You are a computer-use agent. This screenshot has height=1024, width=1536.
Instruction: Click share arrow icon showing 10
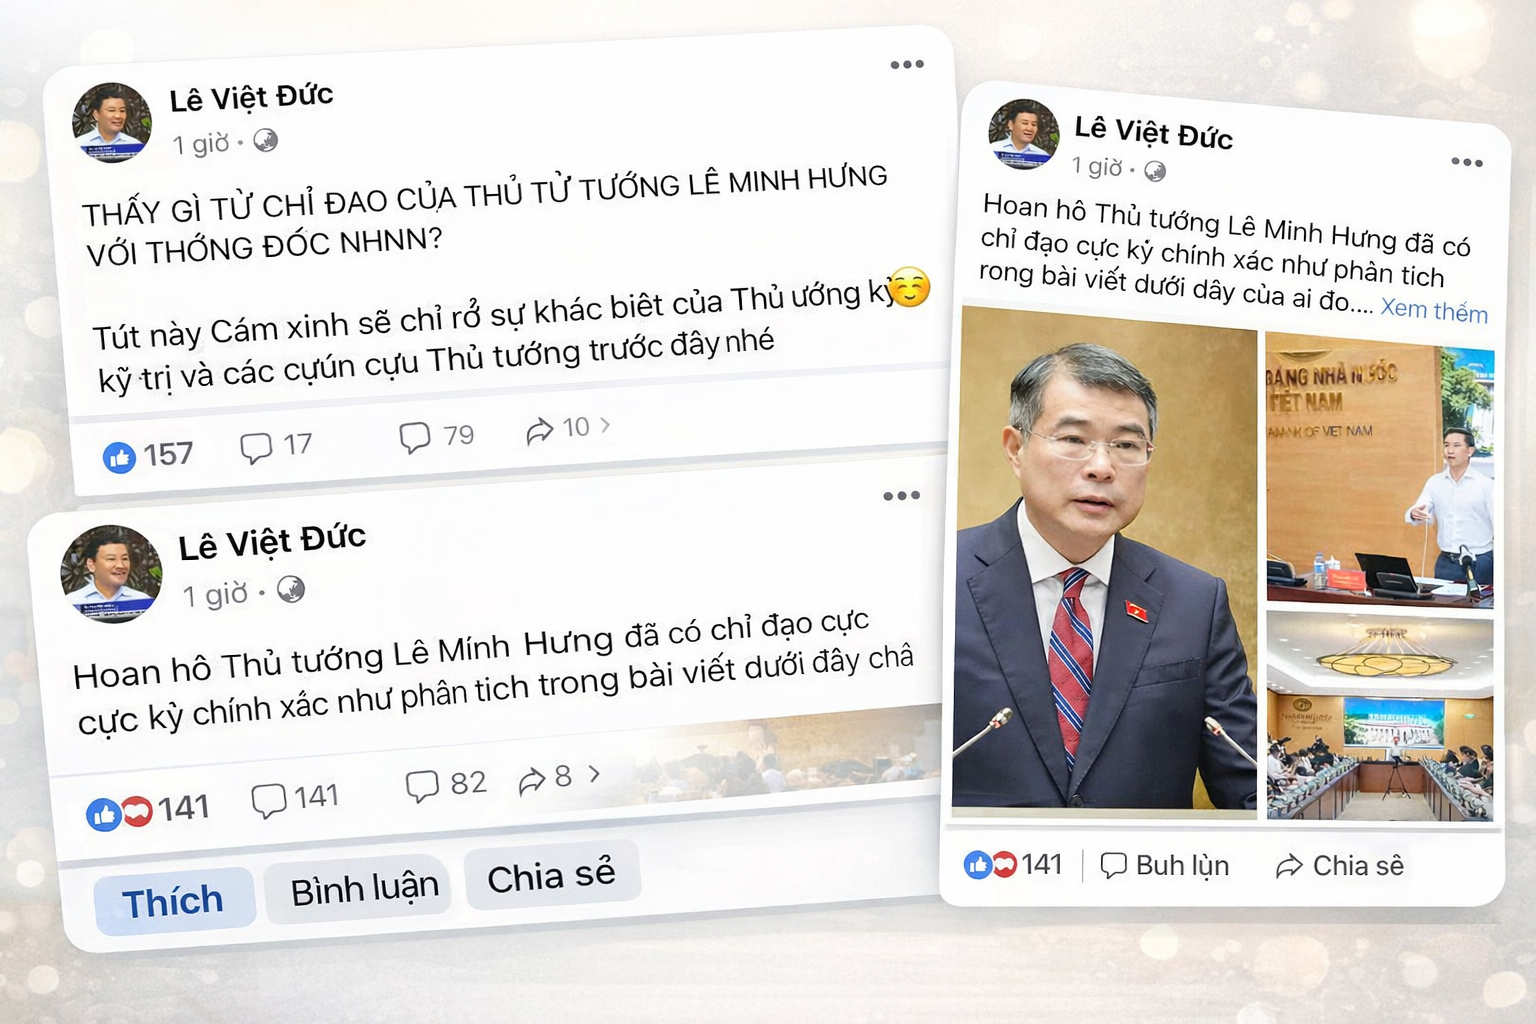pos(540,431)
